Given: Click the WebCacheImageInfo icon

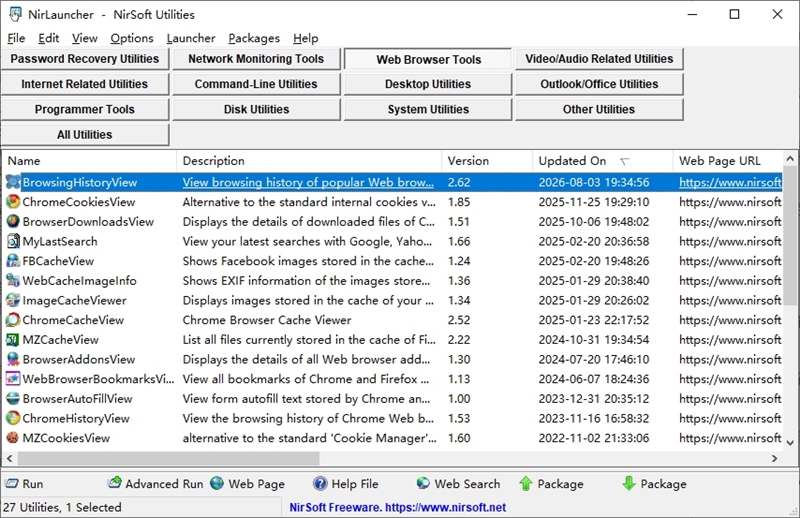Looking at the screenshot, I should [13, 281].
